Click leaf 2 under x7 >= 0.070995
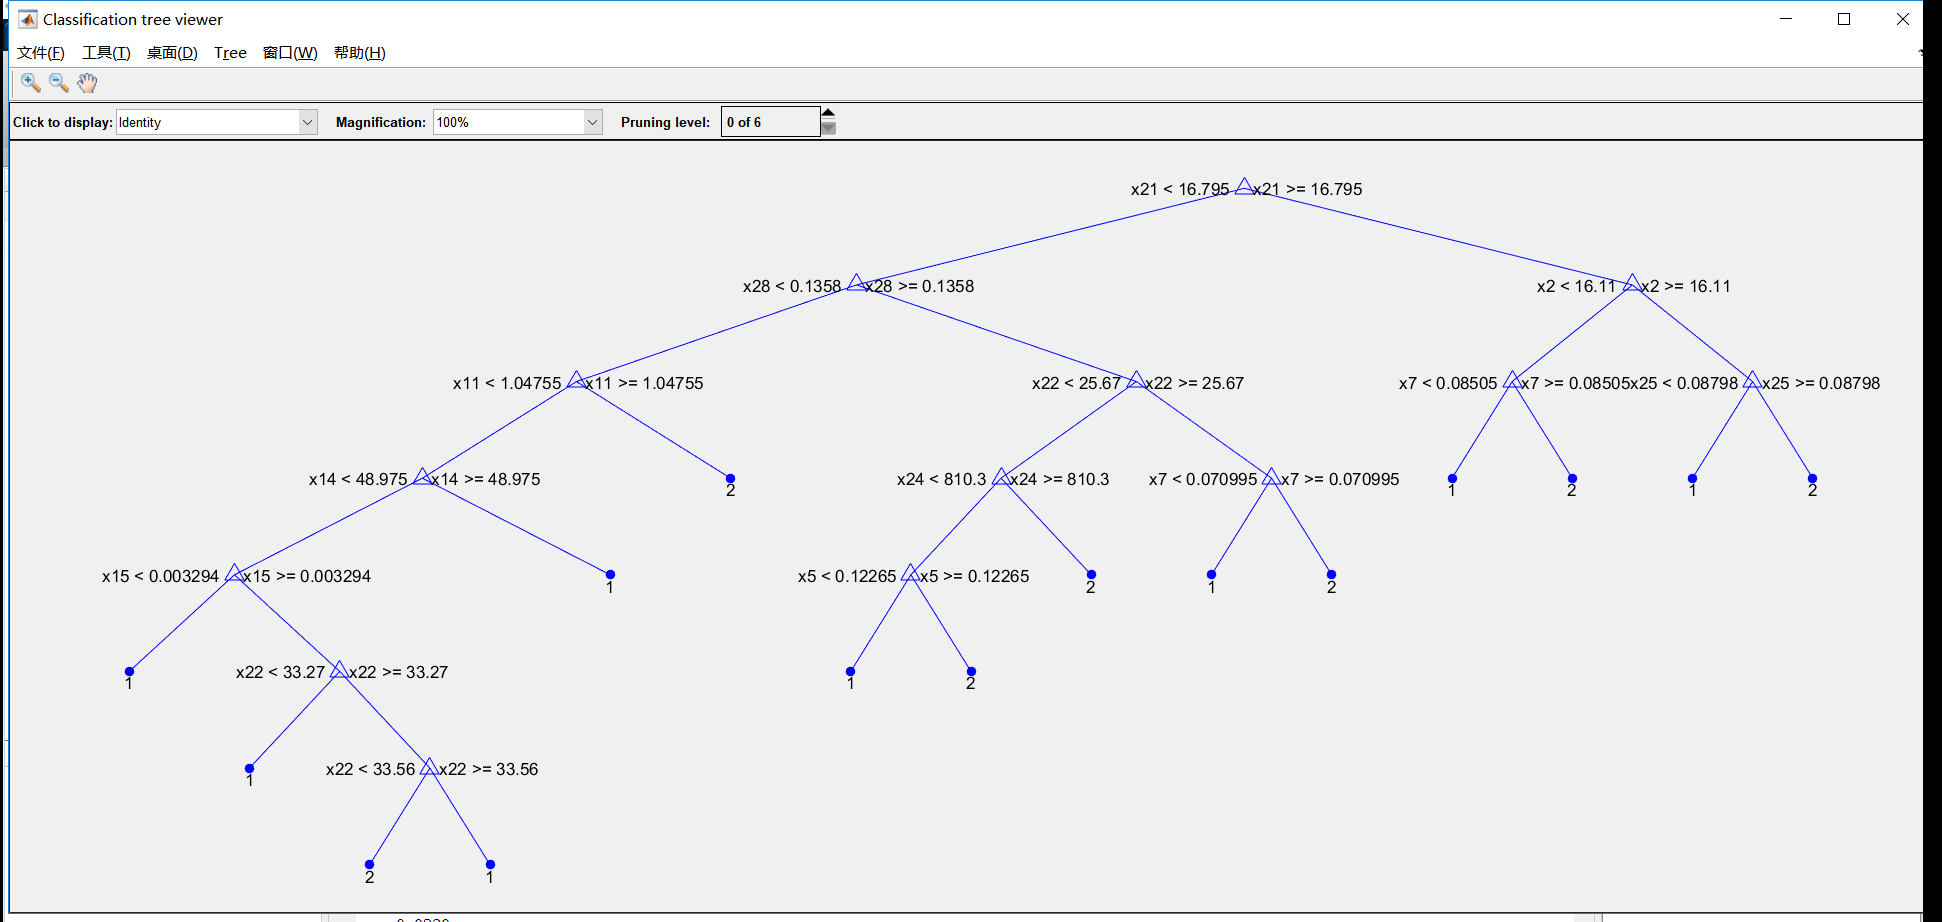Screen dimensions: 1942x922 (x=1331, y=575)
